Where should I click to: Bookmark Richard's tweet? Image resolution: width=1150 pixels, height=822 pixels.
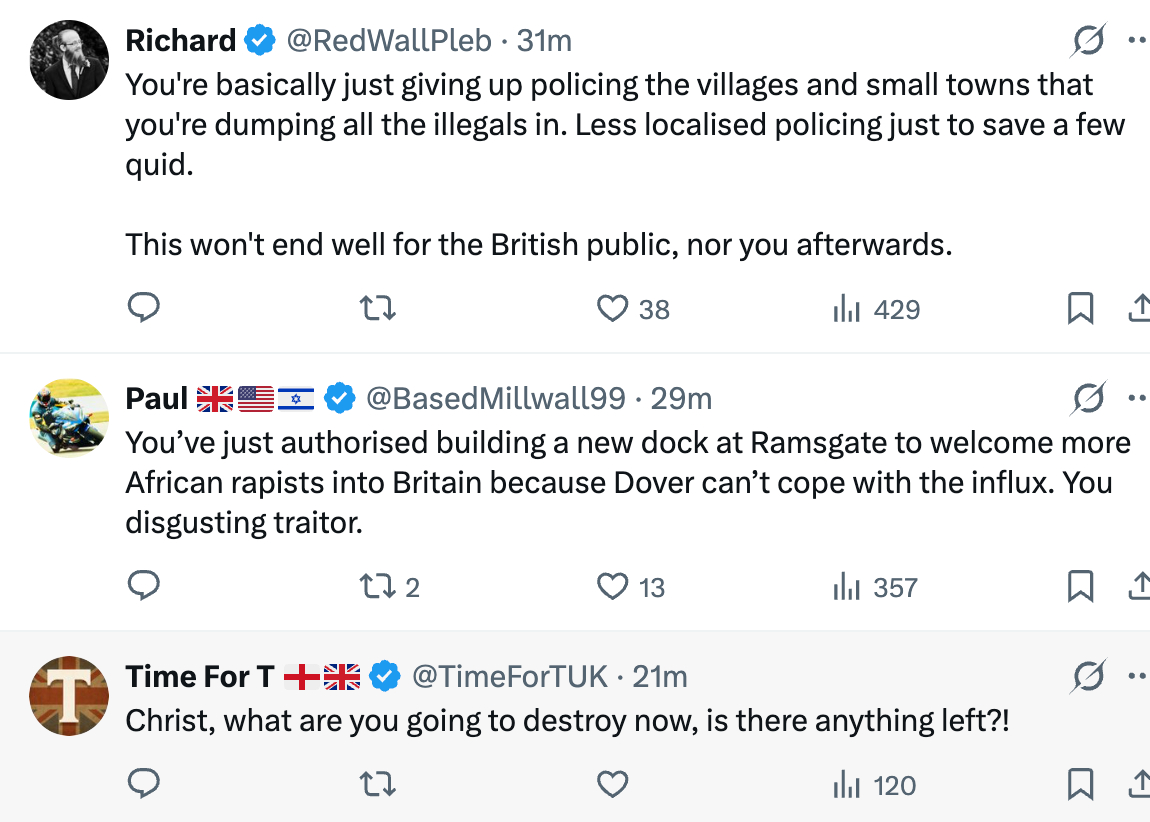1080,308
